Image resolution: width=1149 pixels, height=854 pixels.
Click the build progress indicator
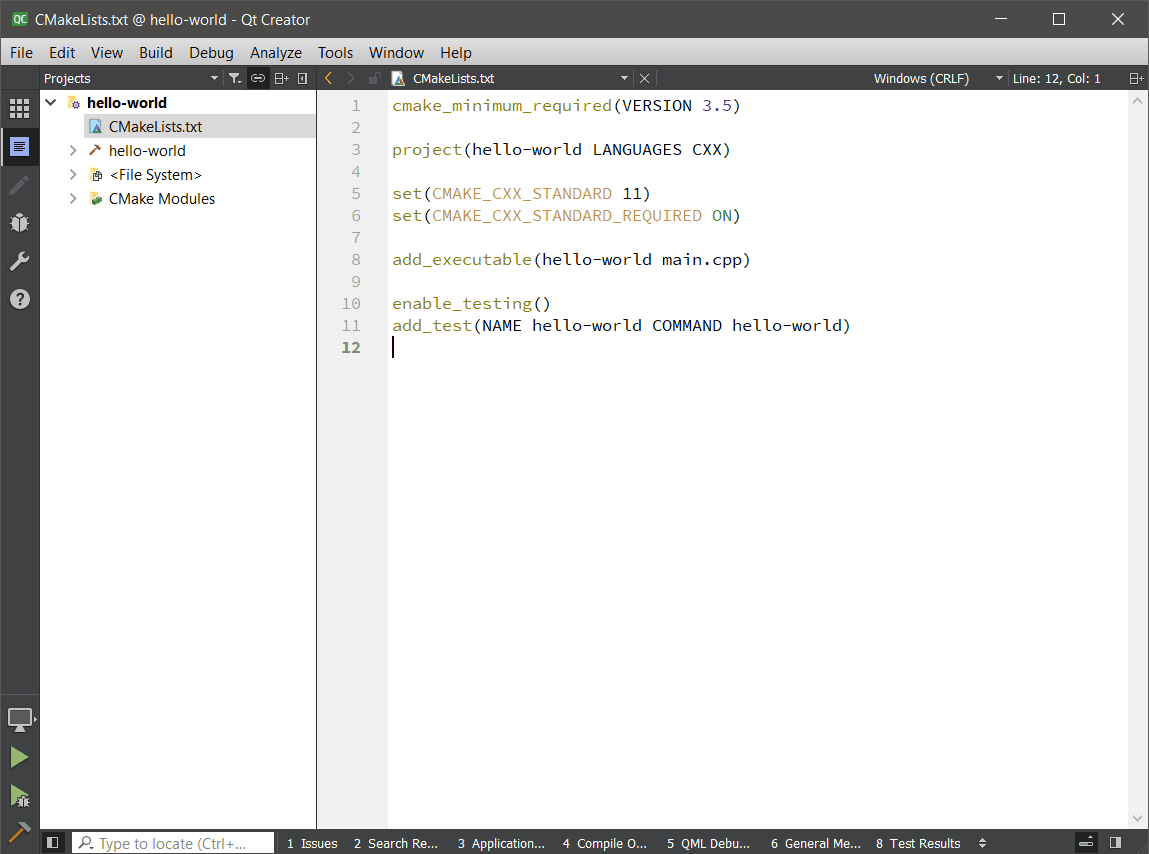pyautogui.click(x=1086, y=843)
